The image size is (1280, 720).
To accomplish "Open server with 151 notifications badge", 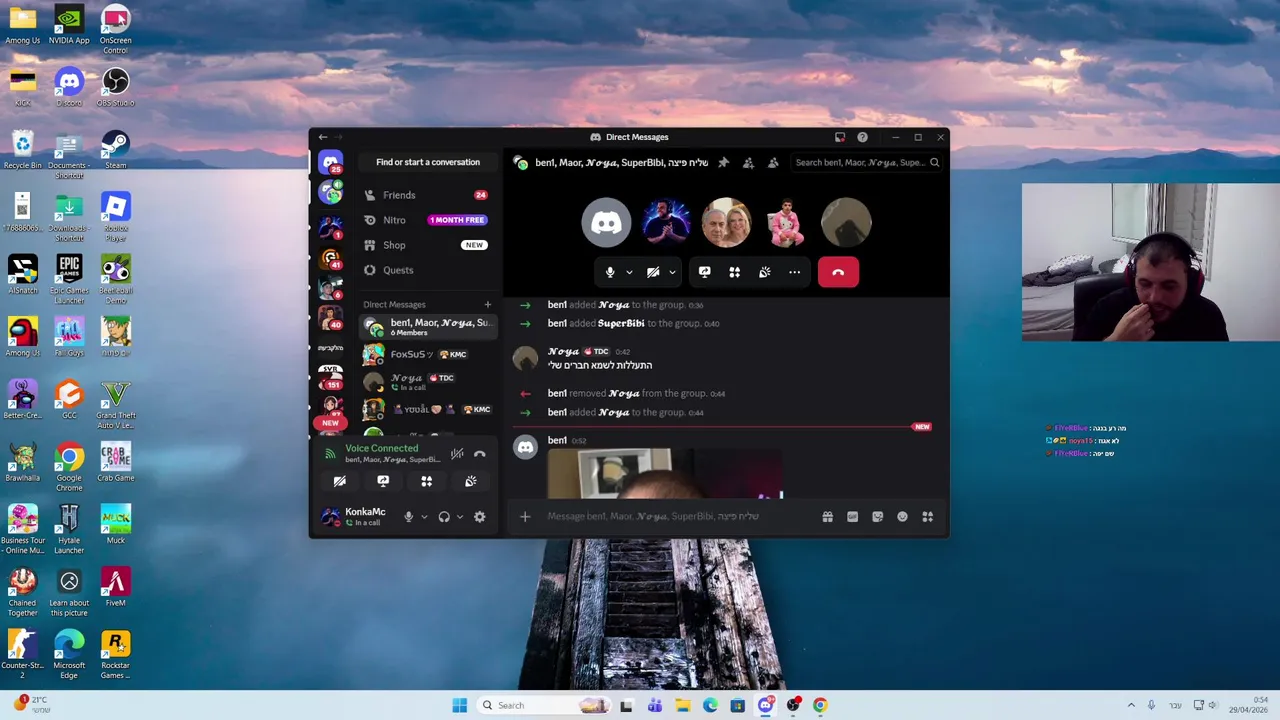I will tap(331, 377).
